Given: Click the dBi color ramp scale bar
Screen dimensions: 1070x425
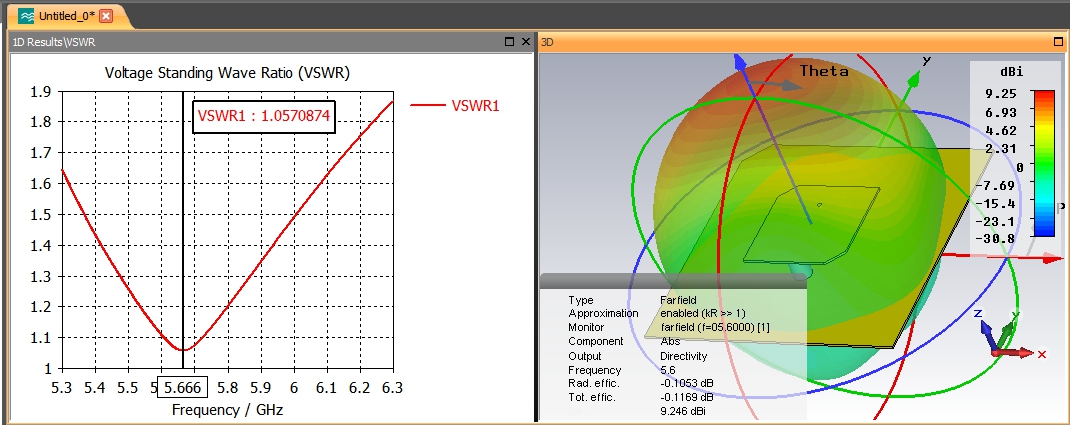Looking at the screenshot, I should (x=1044, y=163).
